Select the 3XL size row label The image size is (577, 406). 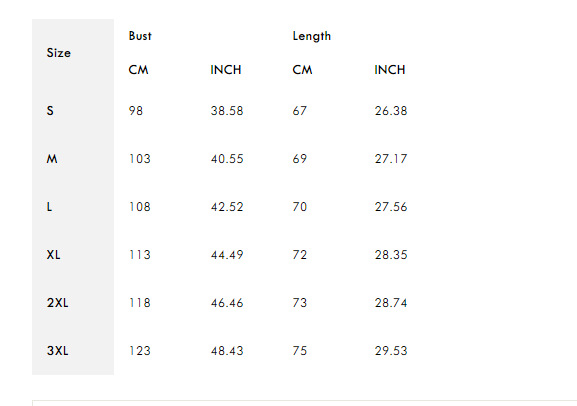coord(57,351)
